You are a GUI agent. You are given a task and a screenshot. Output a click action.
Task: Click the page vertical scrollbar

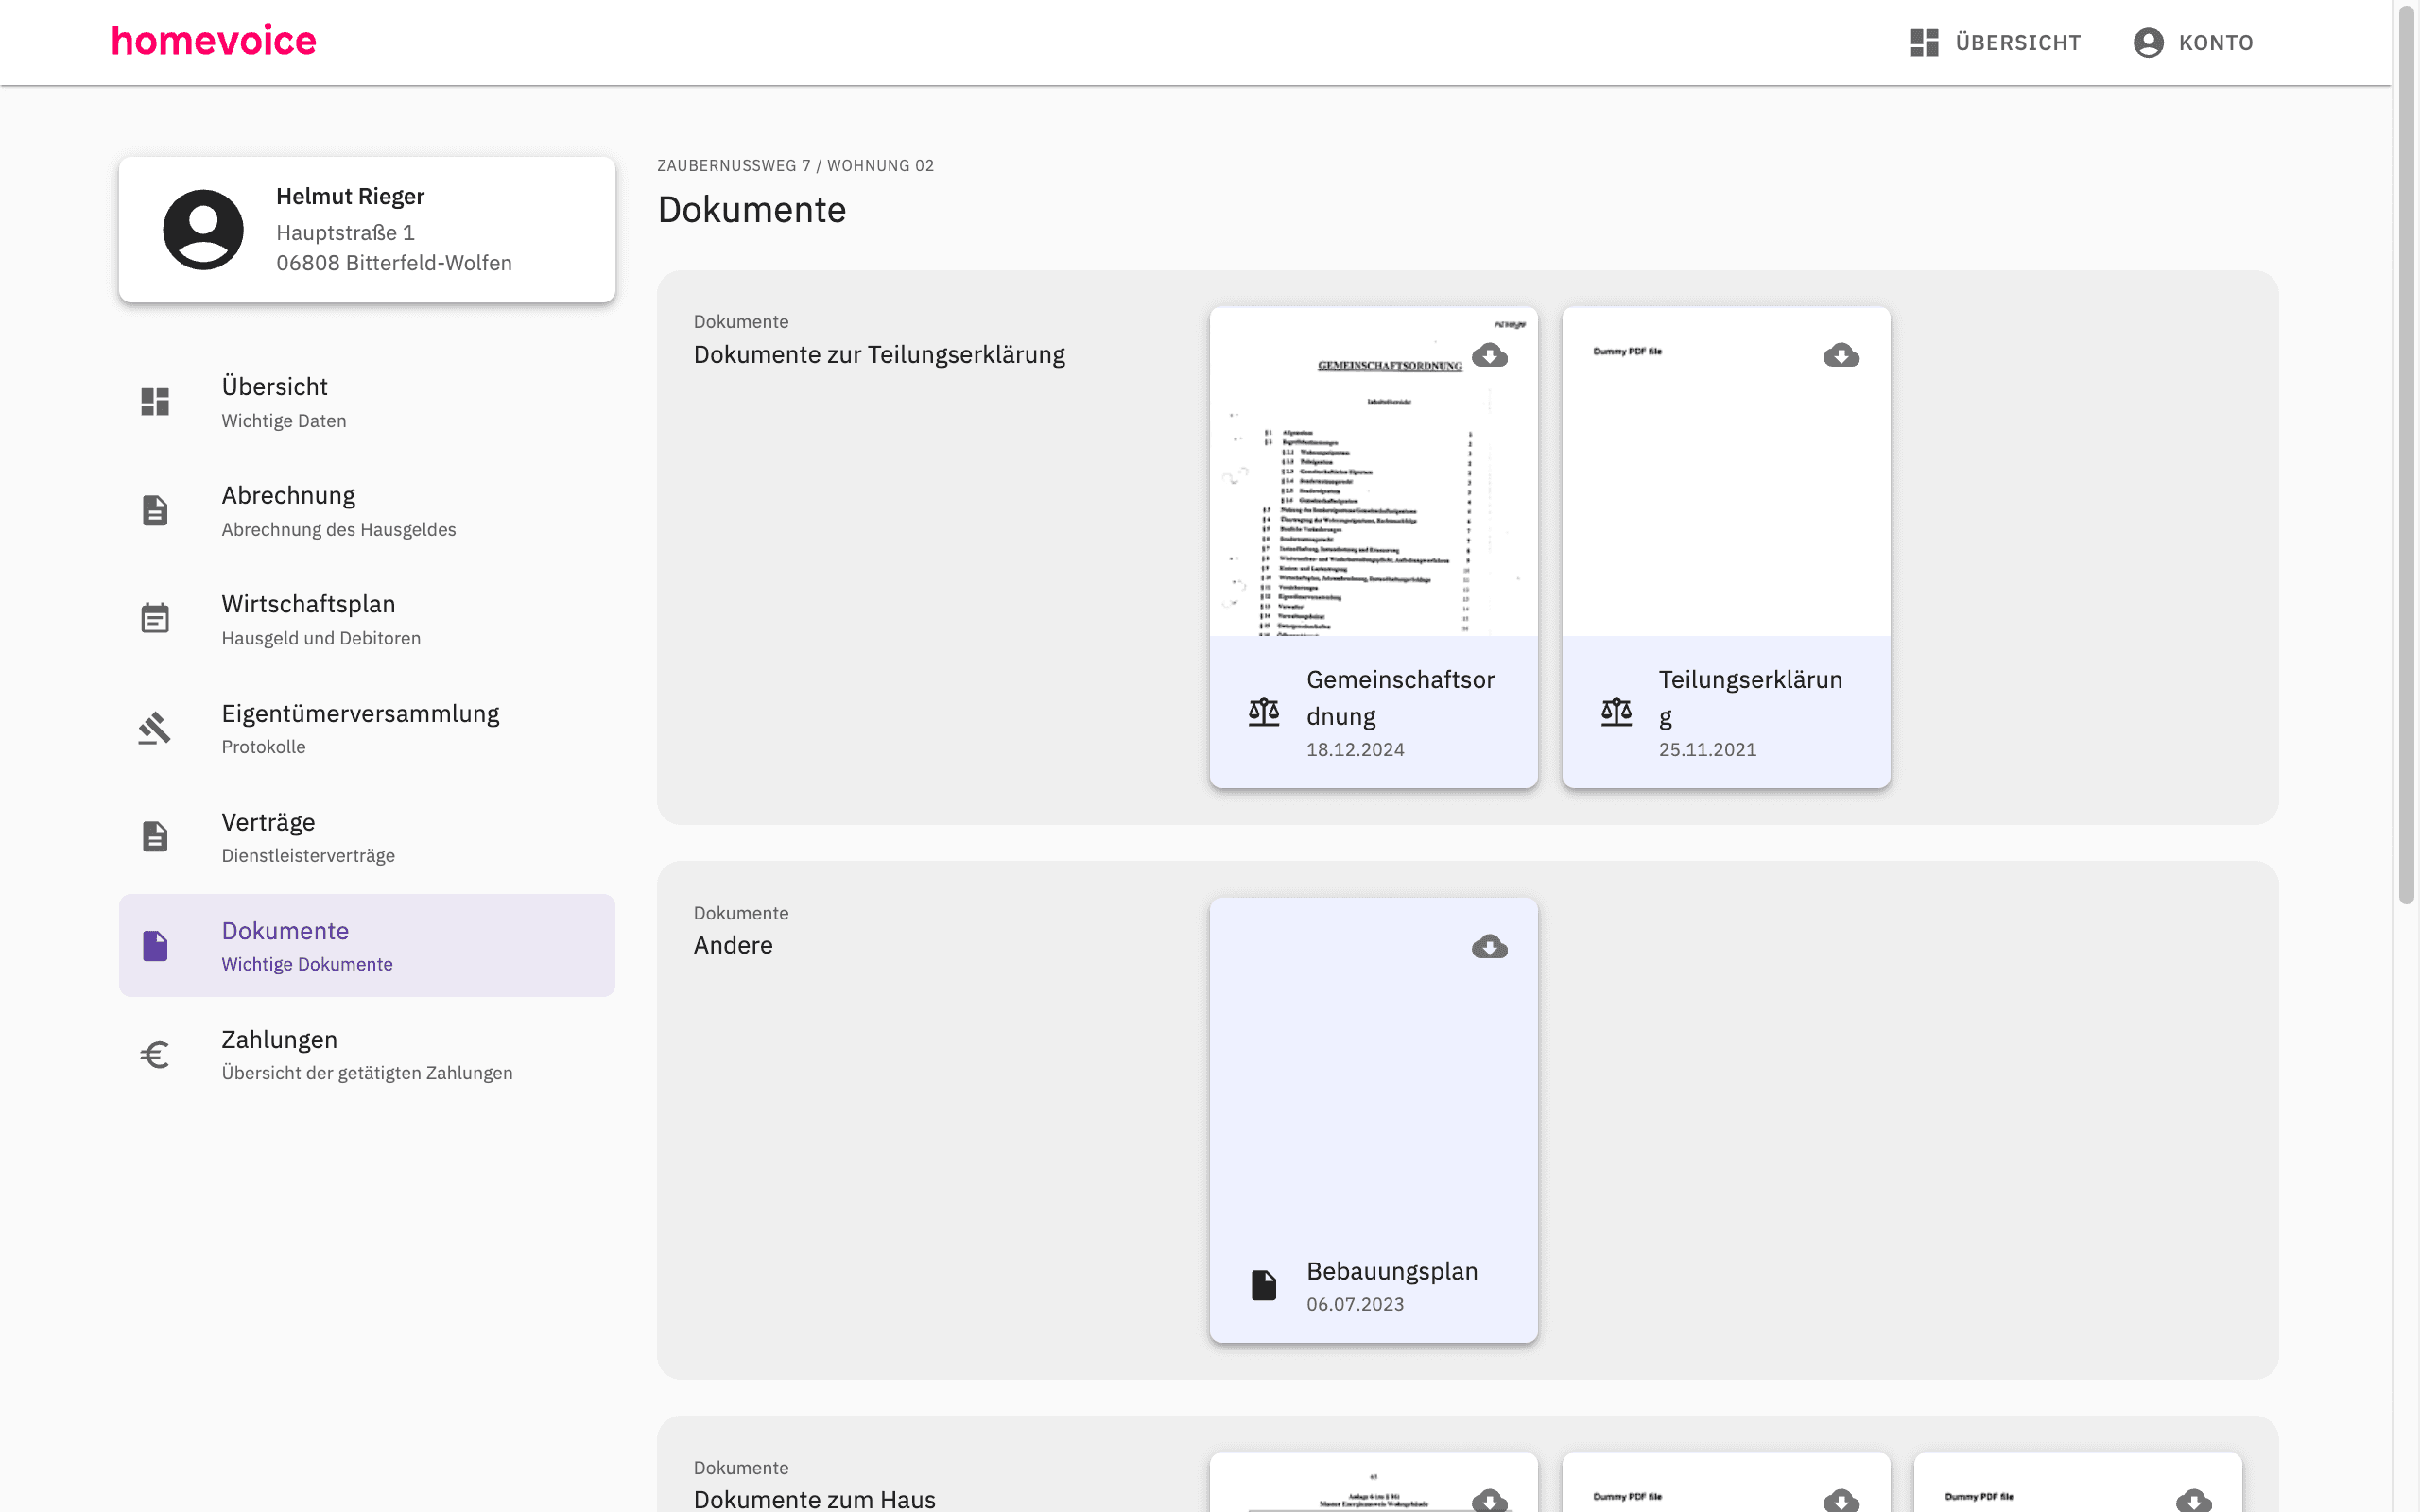2406,455
